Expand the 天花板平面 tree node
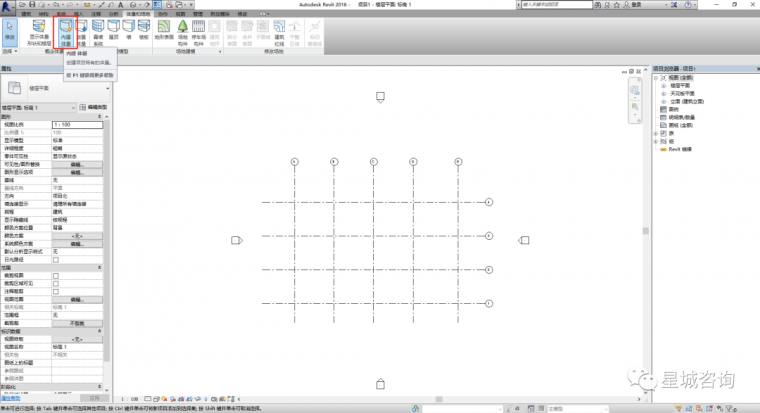Image resolution: width=760 pixels, height=413 pixels. (662, 94)
